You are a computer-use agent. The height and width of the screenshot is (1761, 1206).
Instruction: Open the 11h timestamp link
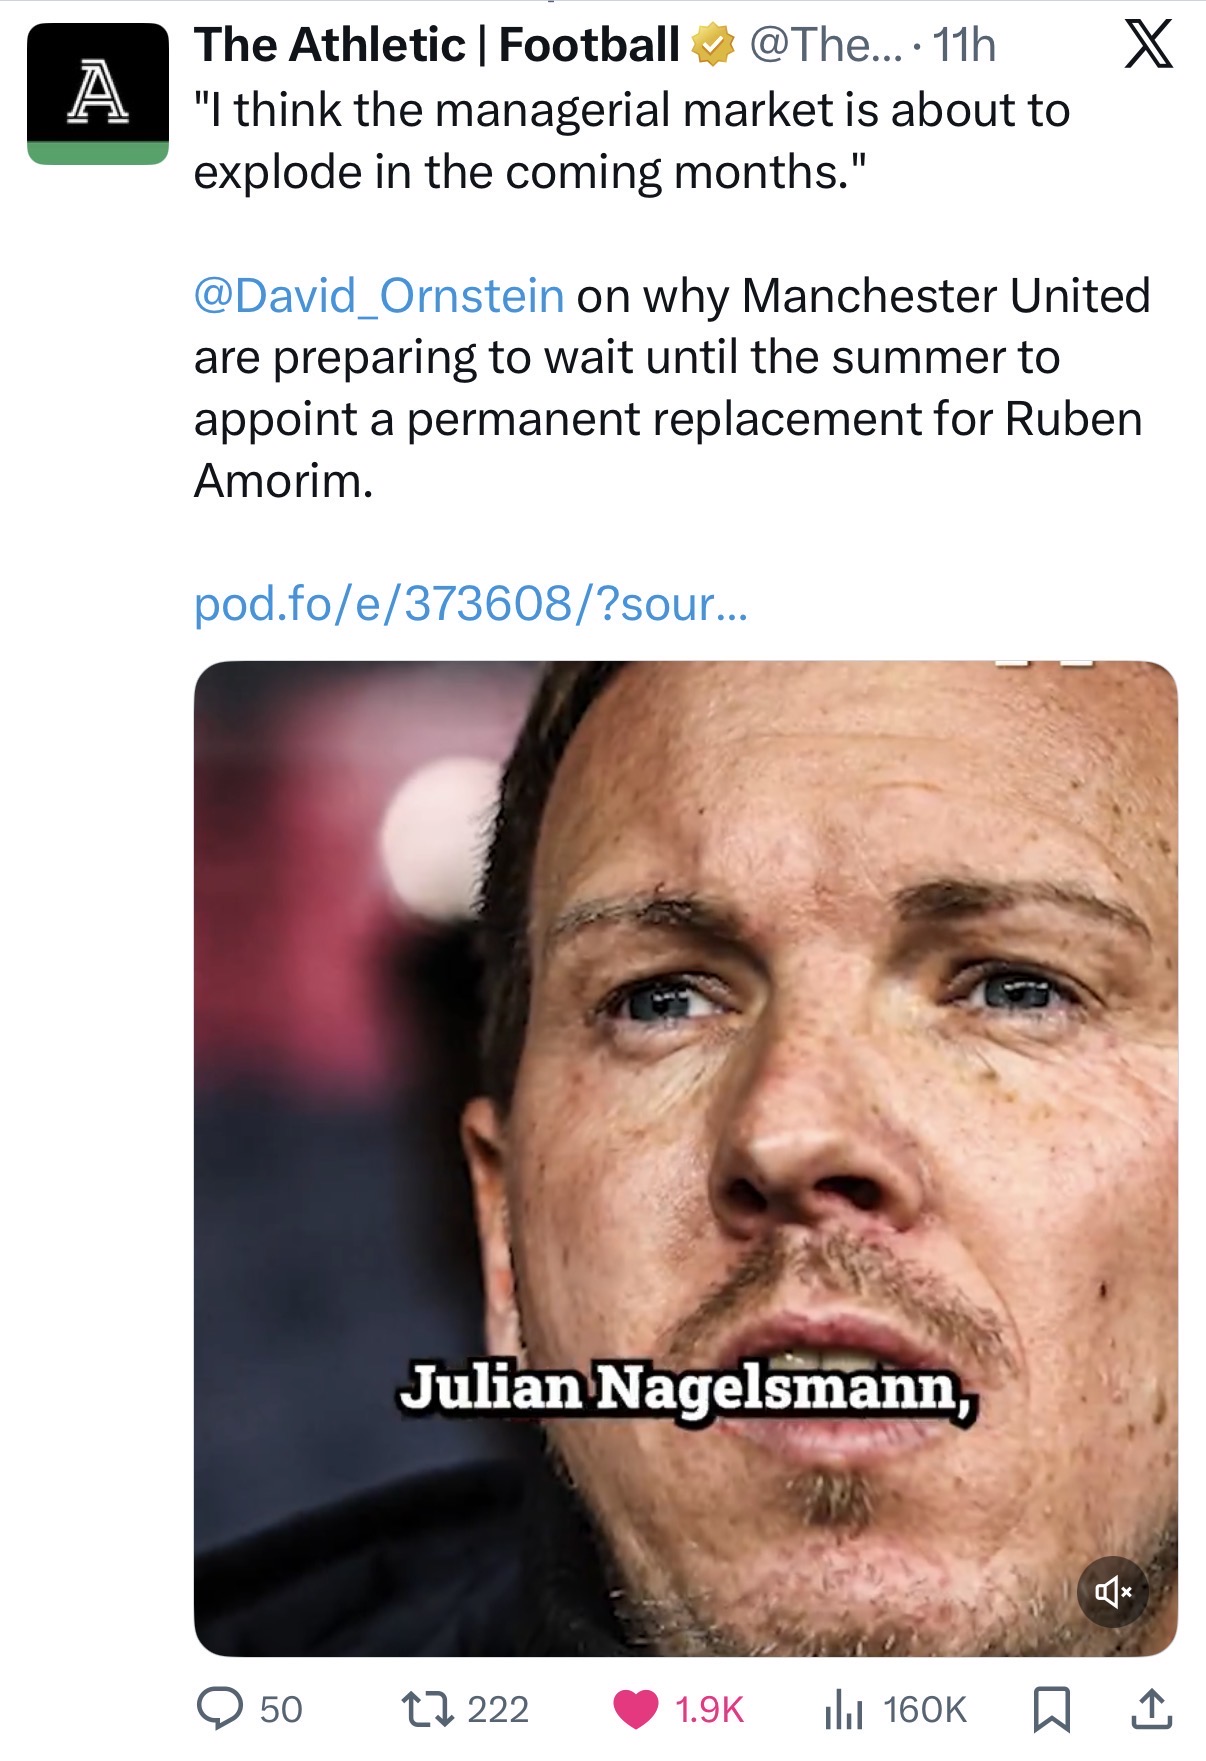(964, 46)
